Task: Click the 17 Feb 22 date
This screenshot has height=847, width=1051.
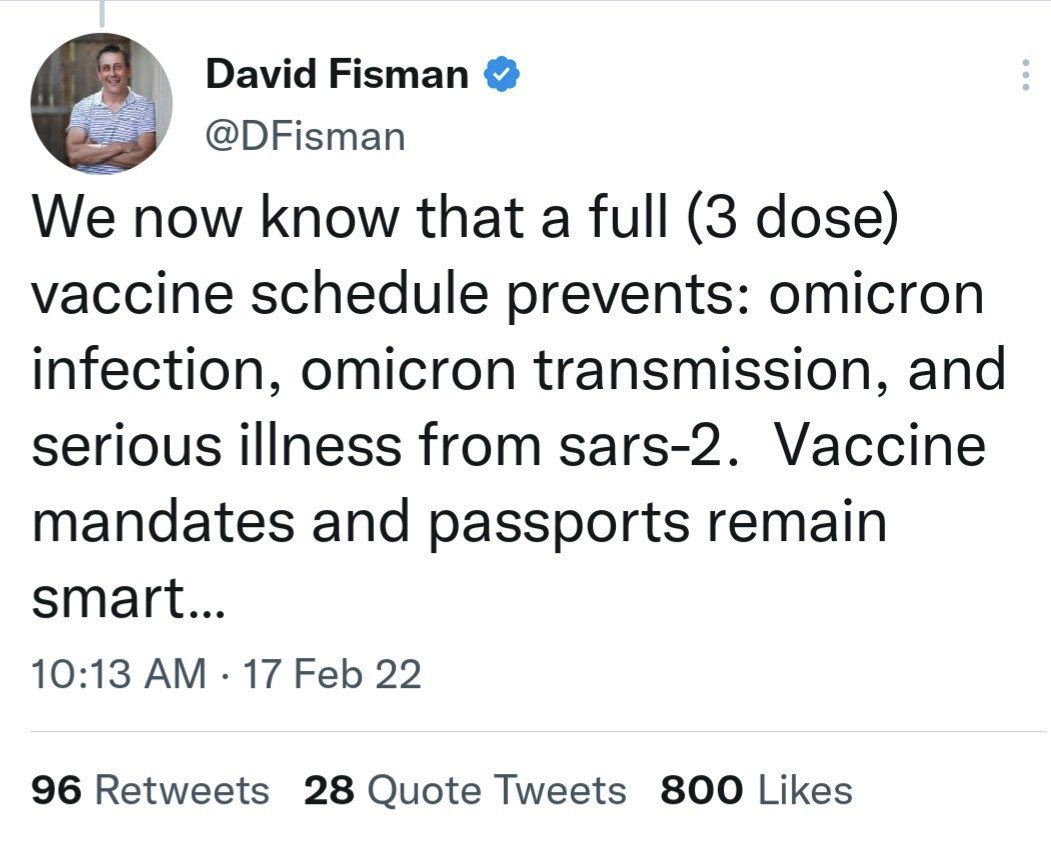Action: click(332, 673)
